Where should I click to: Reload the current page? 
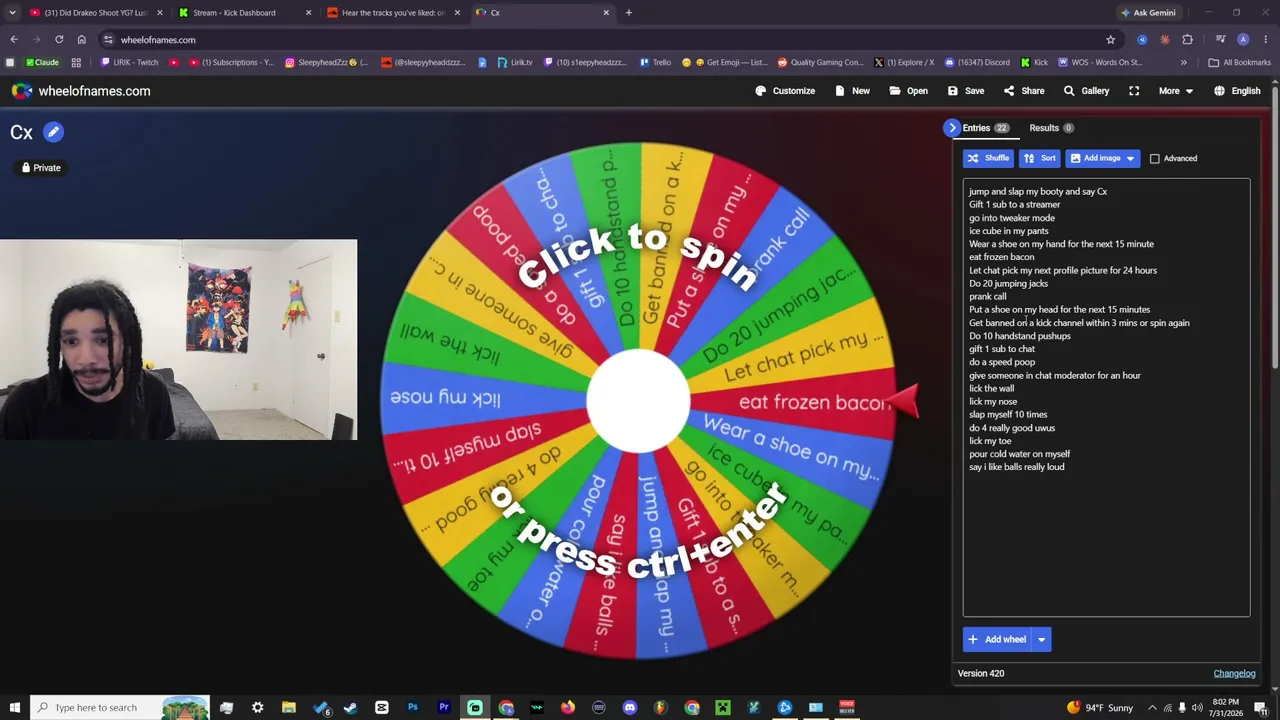tap(59, 40)
